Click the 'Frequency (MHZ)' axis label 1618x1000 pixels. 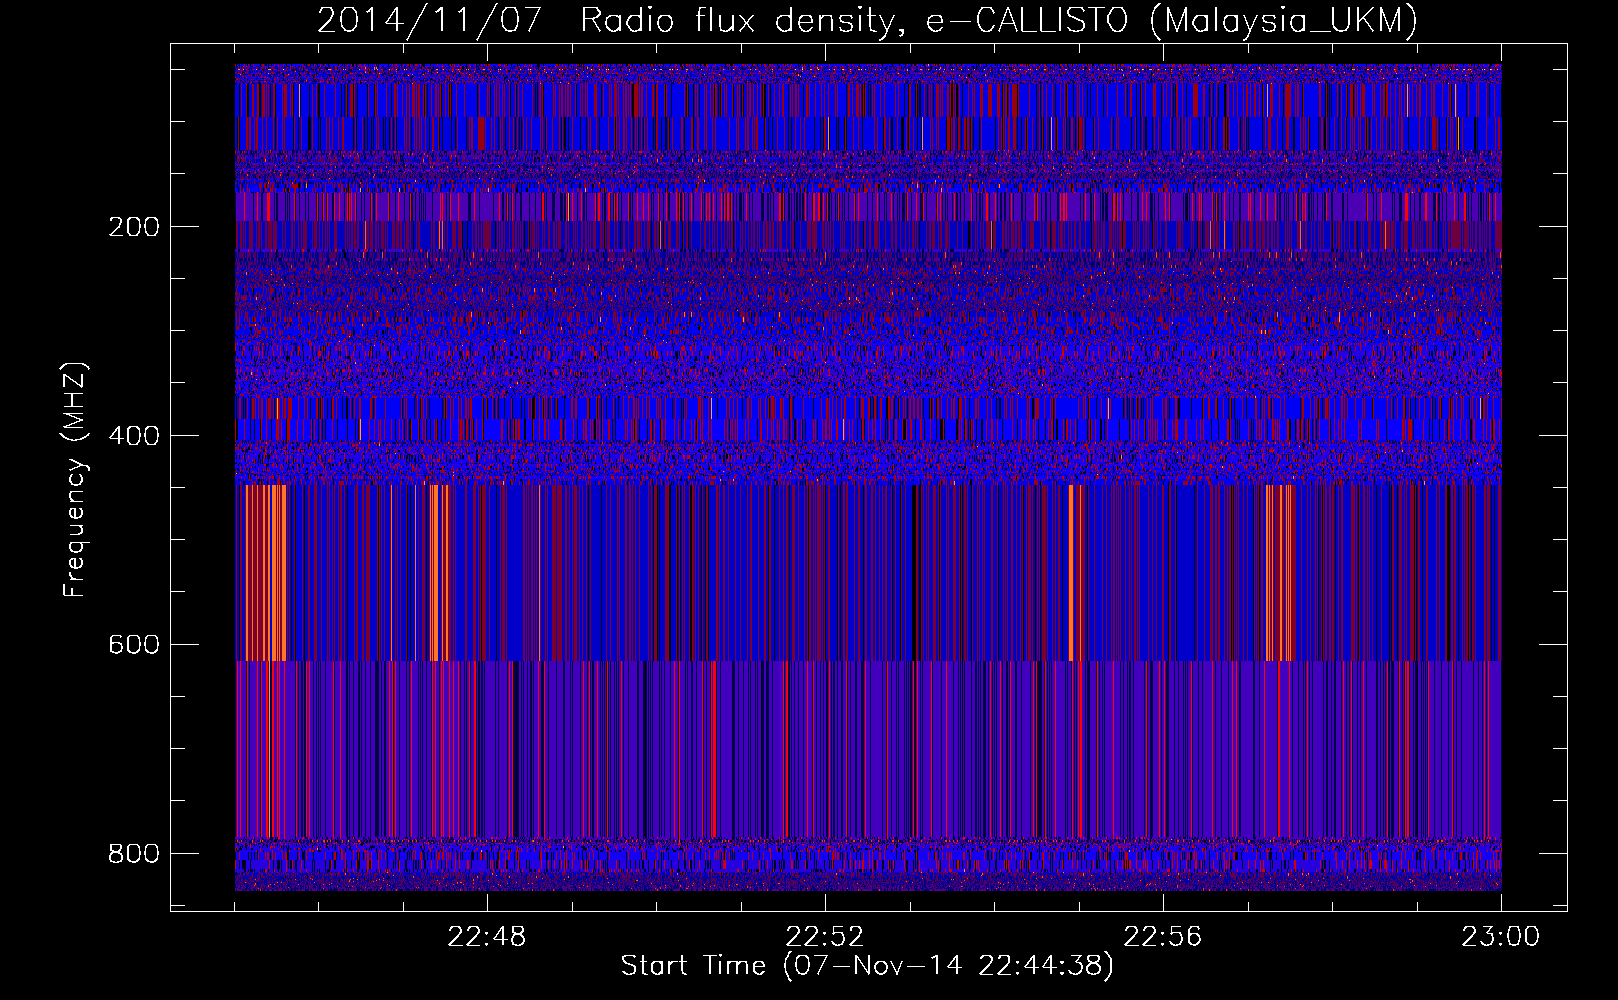75,480
